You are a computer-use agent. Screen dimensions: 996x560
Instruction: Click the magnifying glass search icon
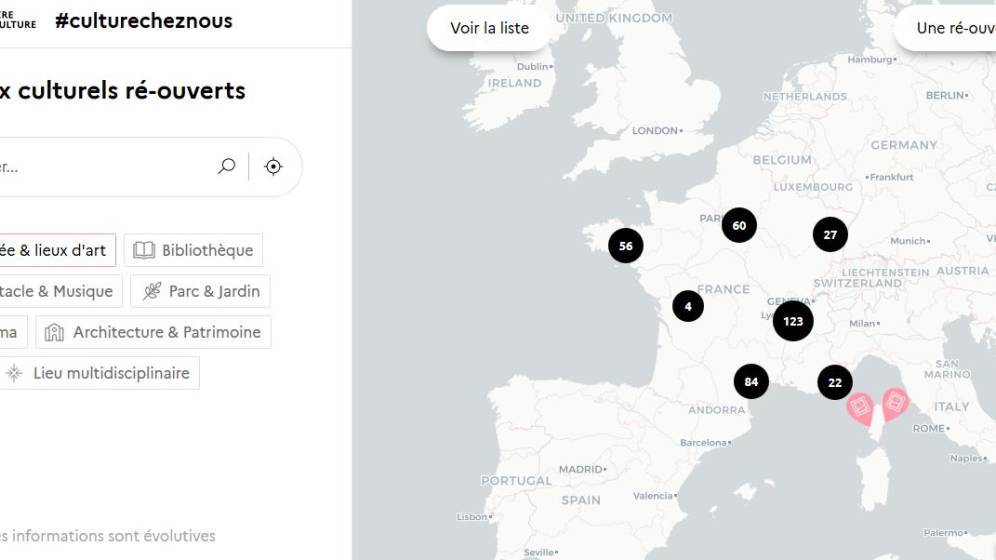coord(226,166)
